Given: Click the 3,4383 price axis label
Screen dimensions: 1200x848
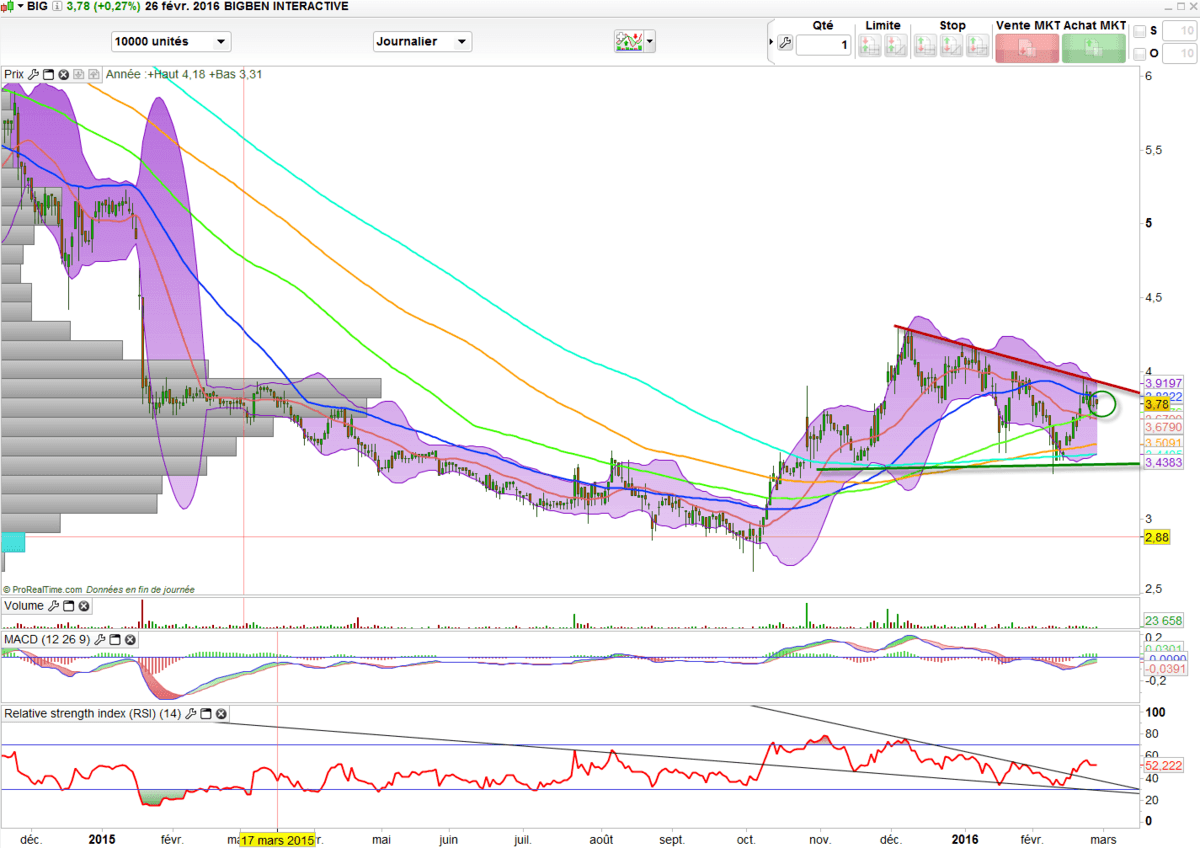Looking at the screenshot, I should tap(1164, 463).
